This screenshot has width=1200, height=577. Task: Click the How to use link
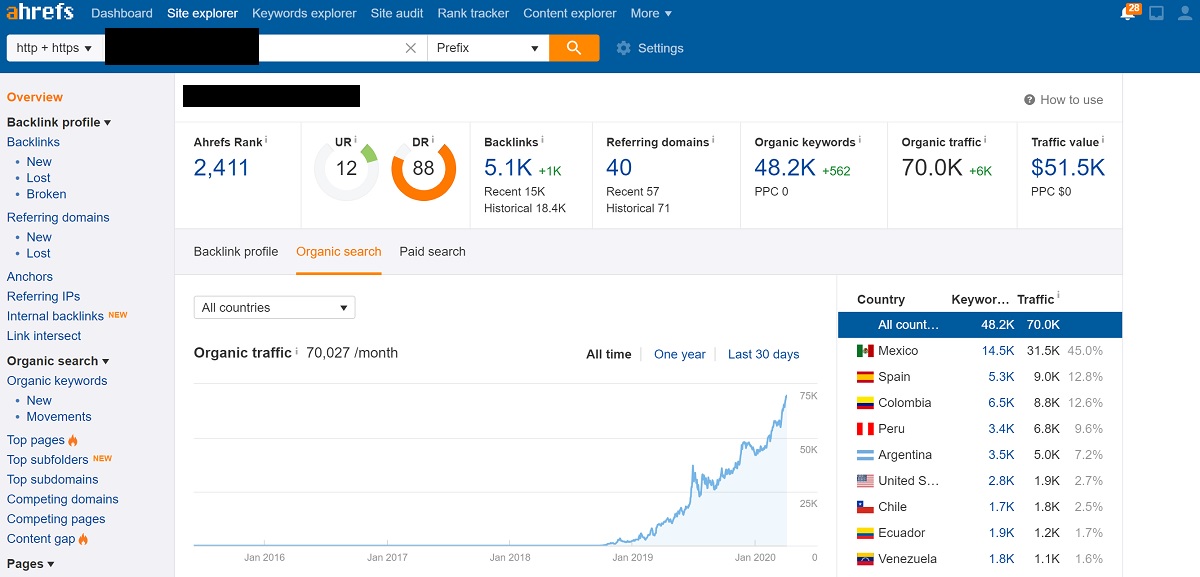(x=1072, y=100)
